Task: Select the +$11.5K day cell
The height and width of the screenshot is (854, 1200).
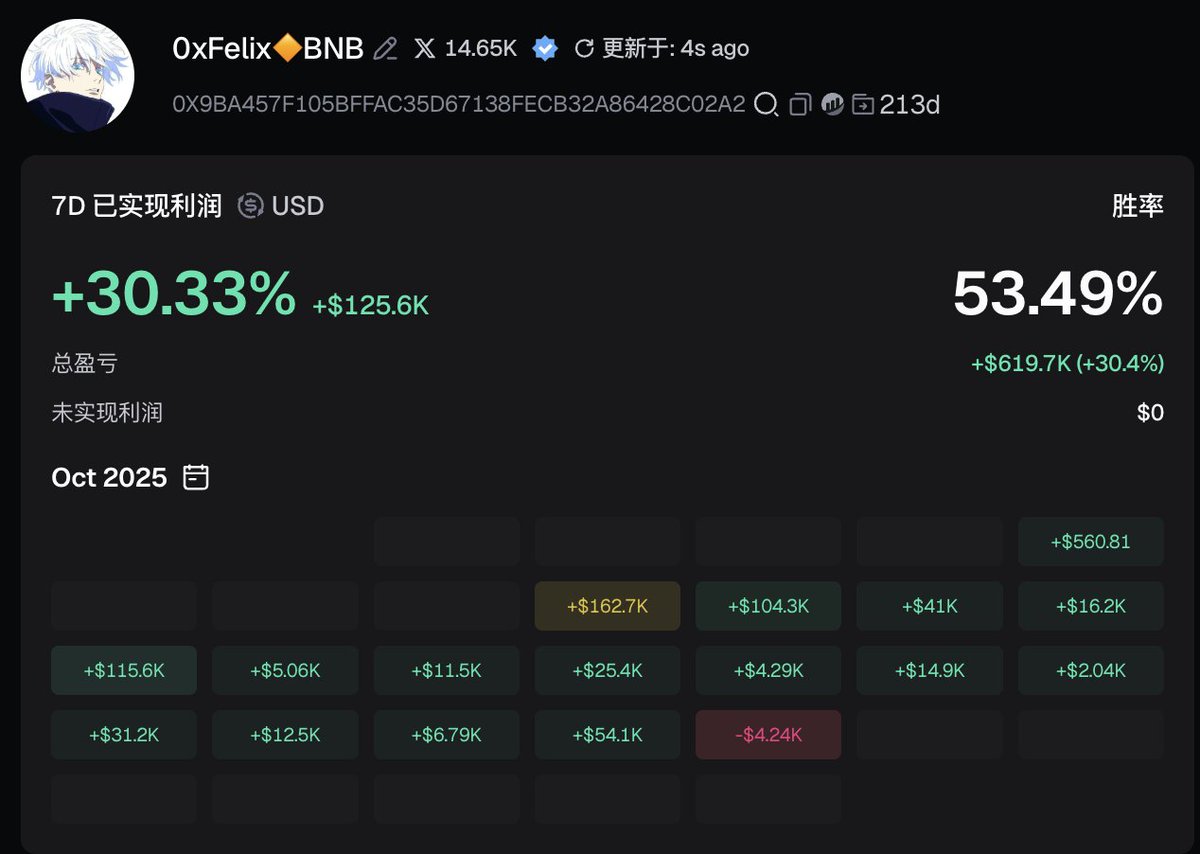Action: (447, 670)
